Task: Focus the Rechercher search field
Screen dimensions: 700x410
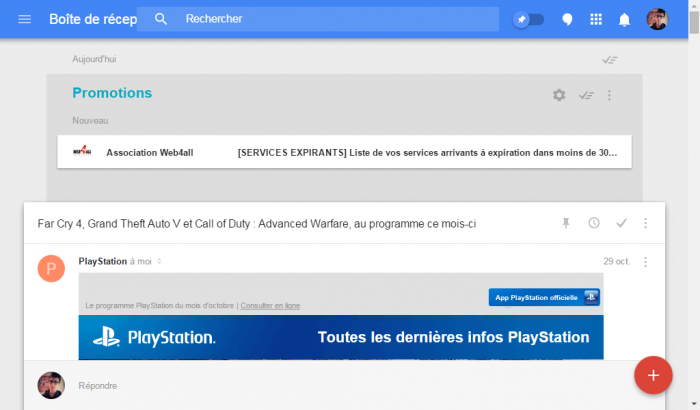Action: pos(318,19)
